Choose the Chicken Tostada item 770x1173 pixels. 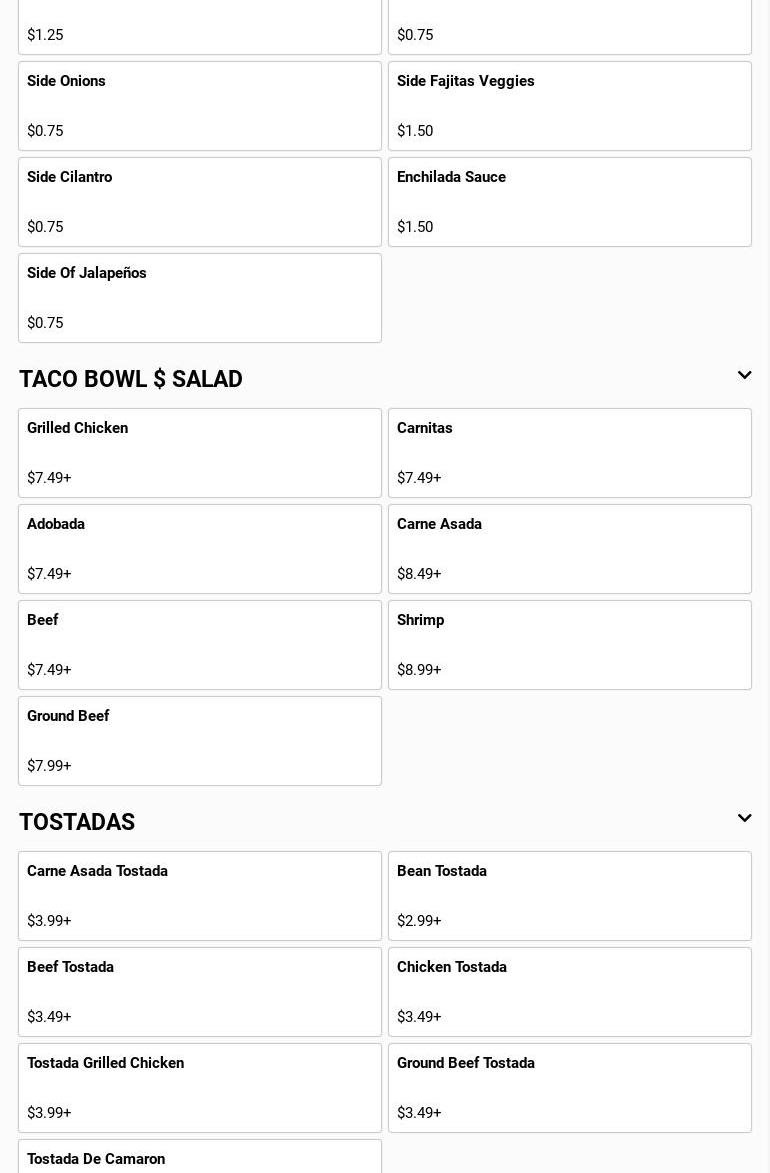coord(570,992)
